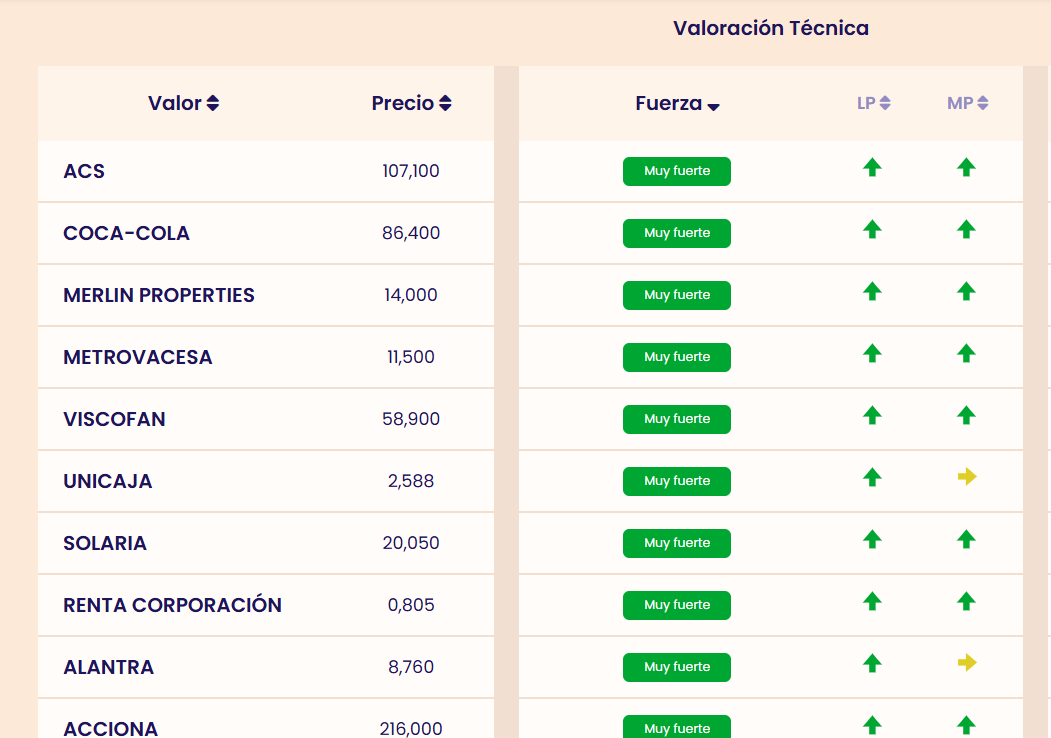Click the LP up arrow for VISCOFAN
1051x738 pixels.
tap(872, 415)
